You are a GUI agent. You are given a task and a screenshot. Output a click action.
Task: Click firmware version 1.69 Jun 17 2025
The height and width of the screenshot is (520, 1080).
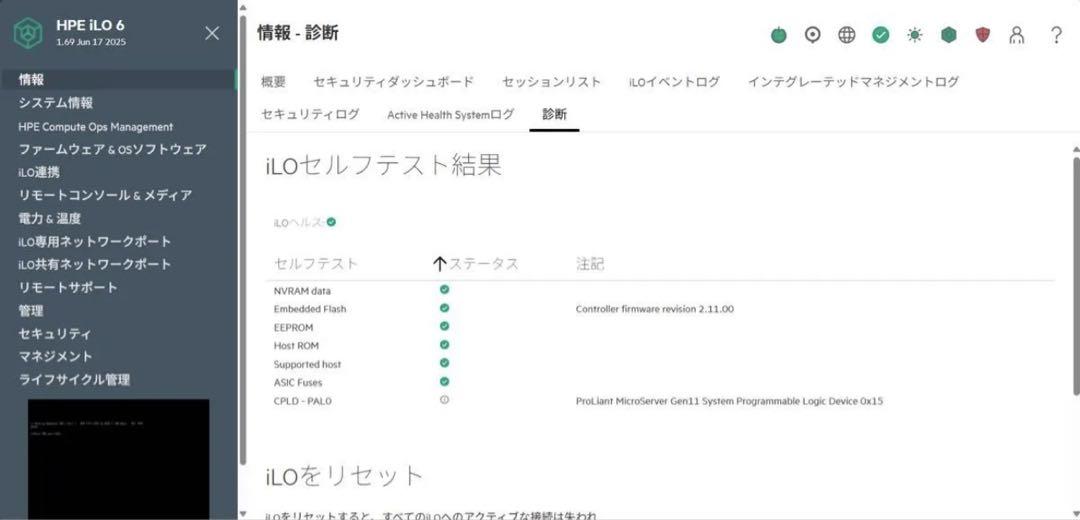pyautogui.click(x=91, y=42)
